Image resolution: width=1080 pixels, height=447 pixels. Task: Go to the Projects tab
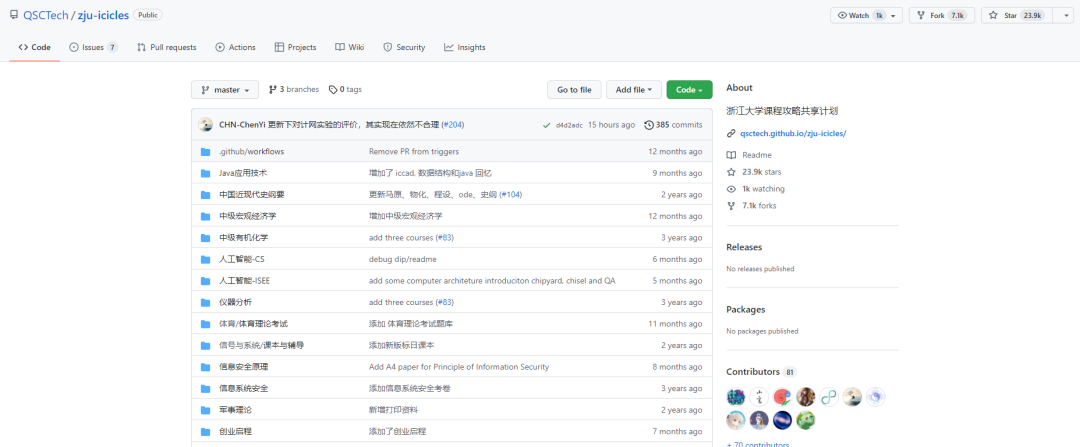point(295,48)
